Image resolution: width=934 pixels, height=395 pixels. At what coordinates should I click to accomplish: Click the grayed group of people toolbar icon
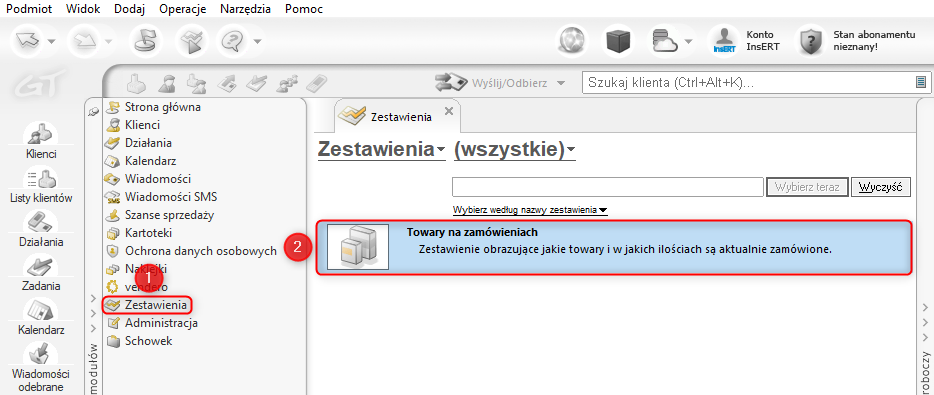(288, 83)
